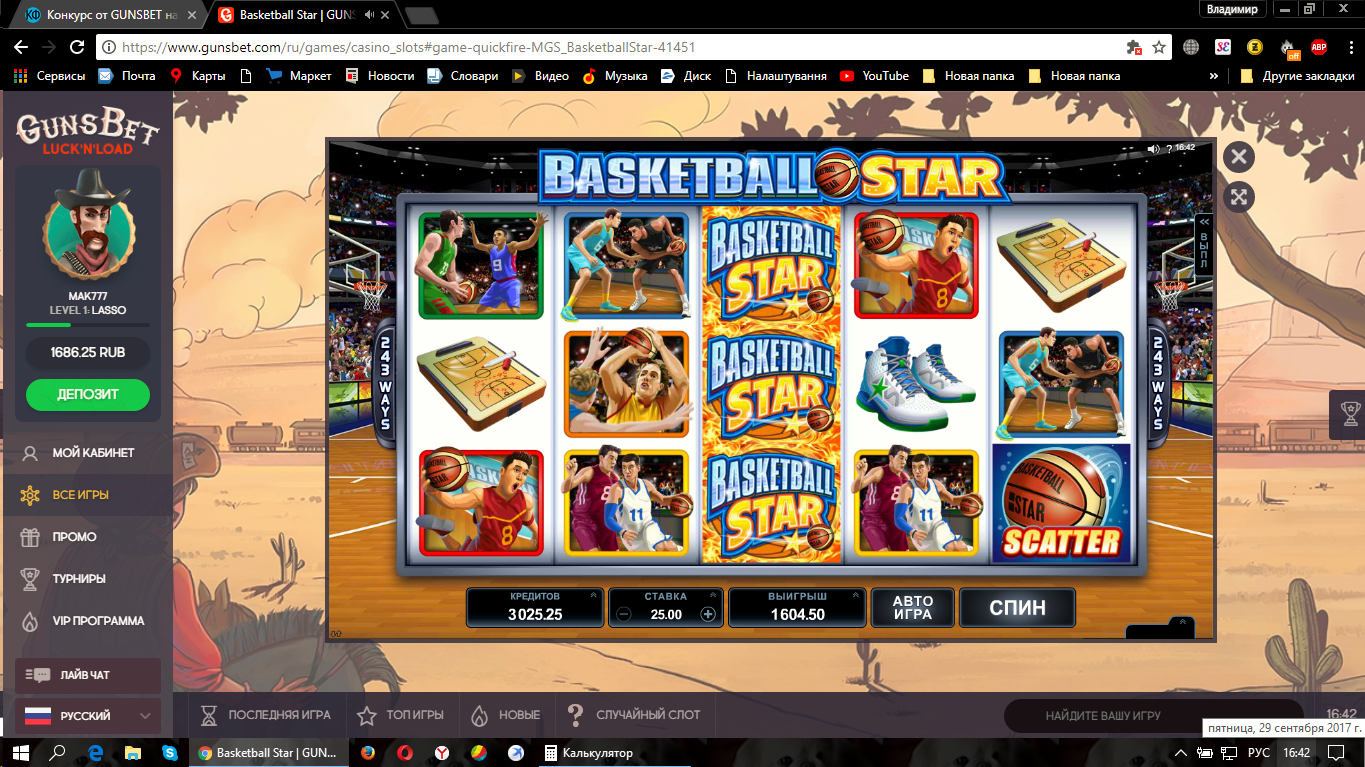Image resolution: width=1365 pixels, height=767 pixels.
Task: Select НОВЫЕ flame filter
Action: pyautogui.click(x=505, y=715)
